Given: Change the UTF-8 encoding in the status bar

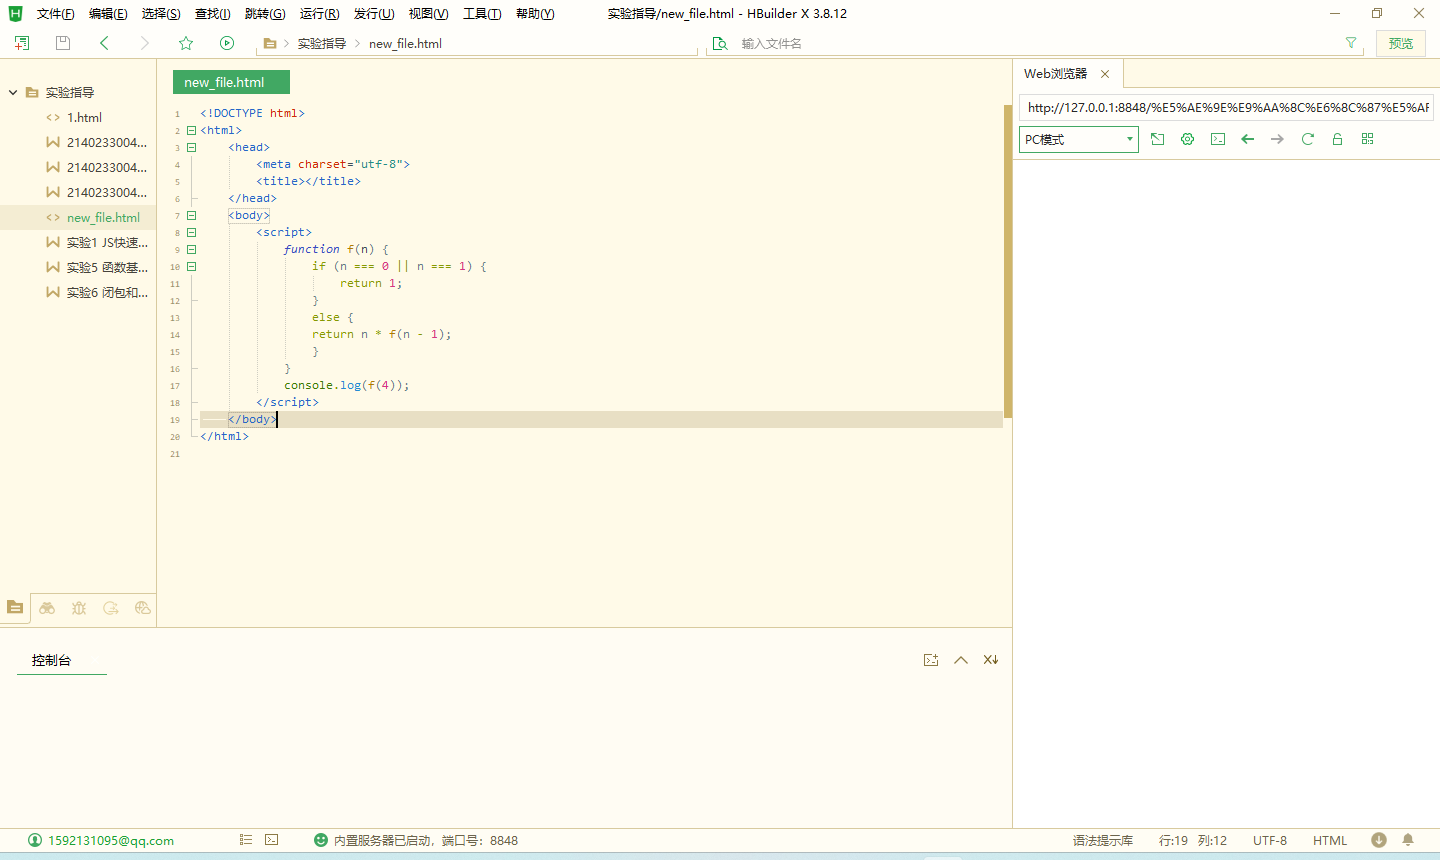Looking at the screenshot, I should click(1270, 840).
